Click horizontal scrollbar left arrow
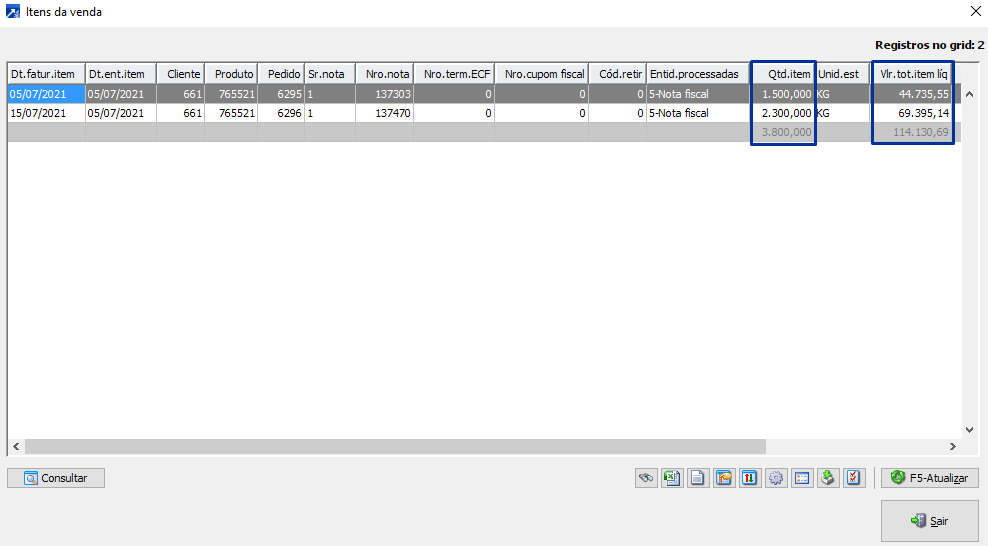The image size is (988, 546). coord(16,446)
